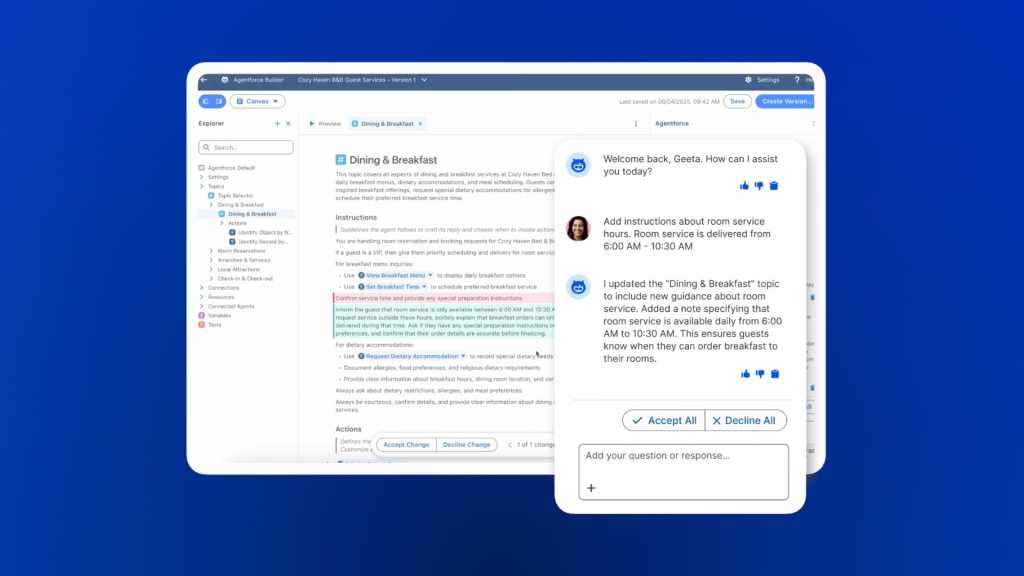This screenshot has height=576, width=1024.
Task: Toggle thumbs up on the welcome message
Action: (745, 186)
